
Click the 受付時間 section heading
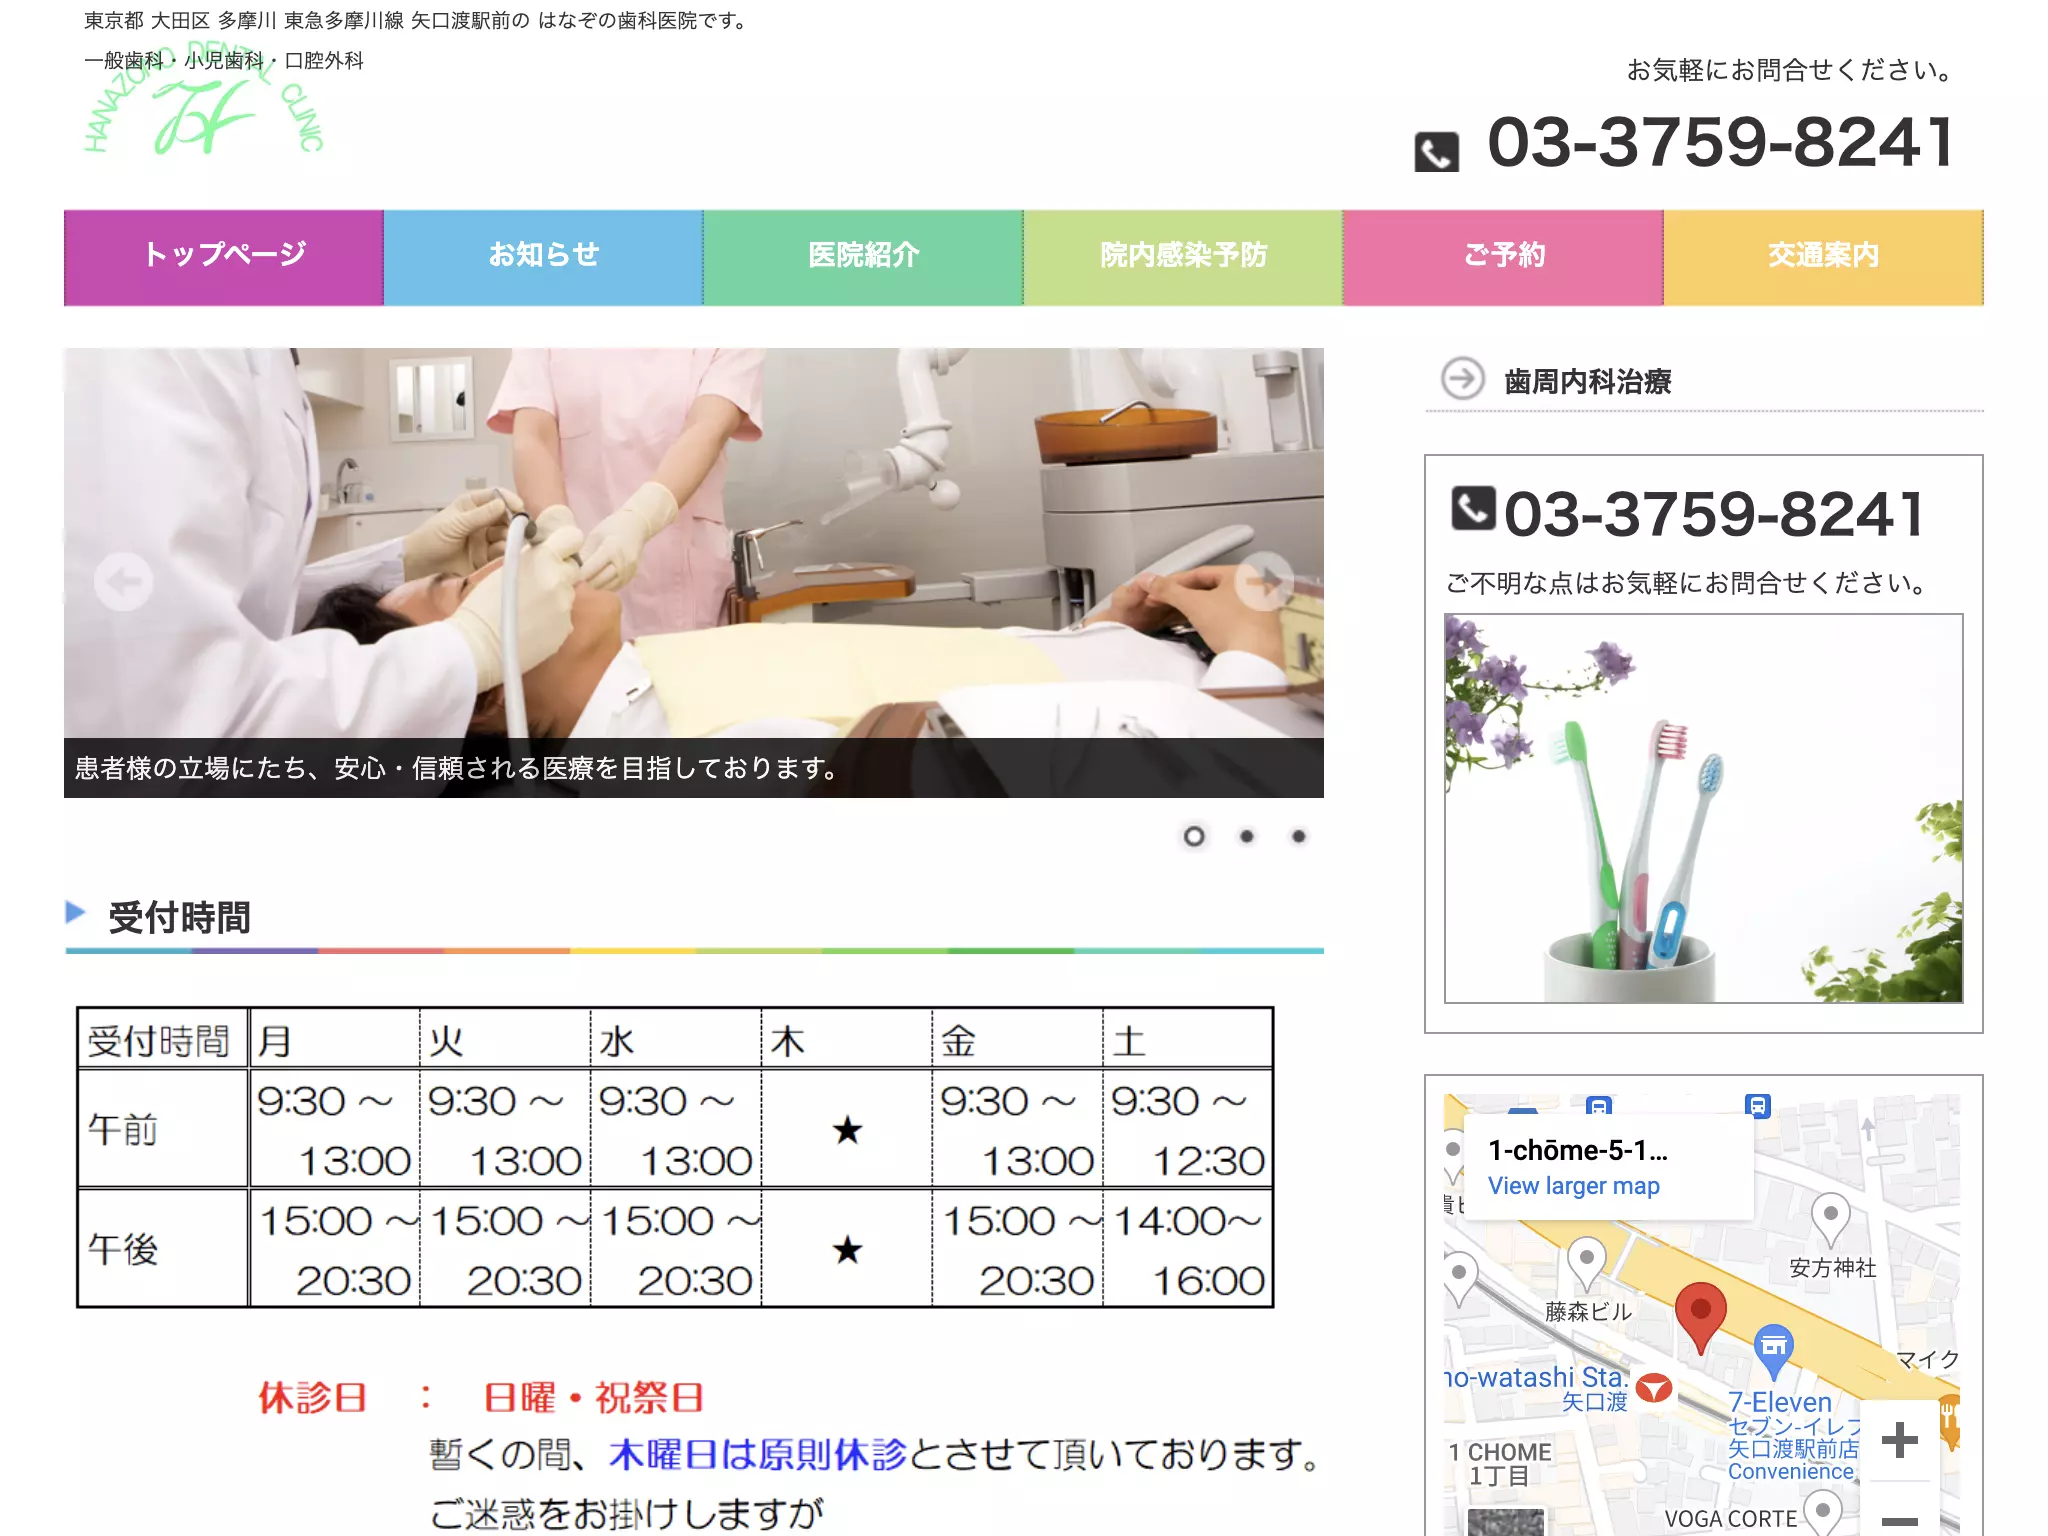click(179, 917)
